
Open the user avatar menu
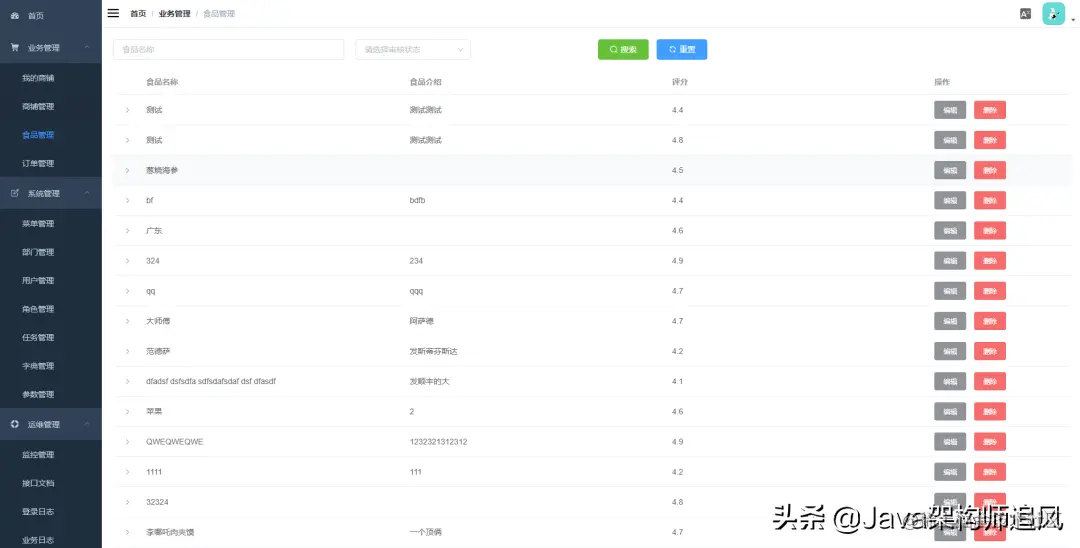(1054, 14)
